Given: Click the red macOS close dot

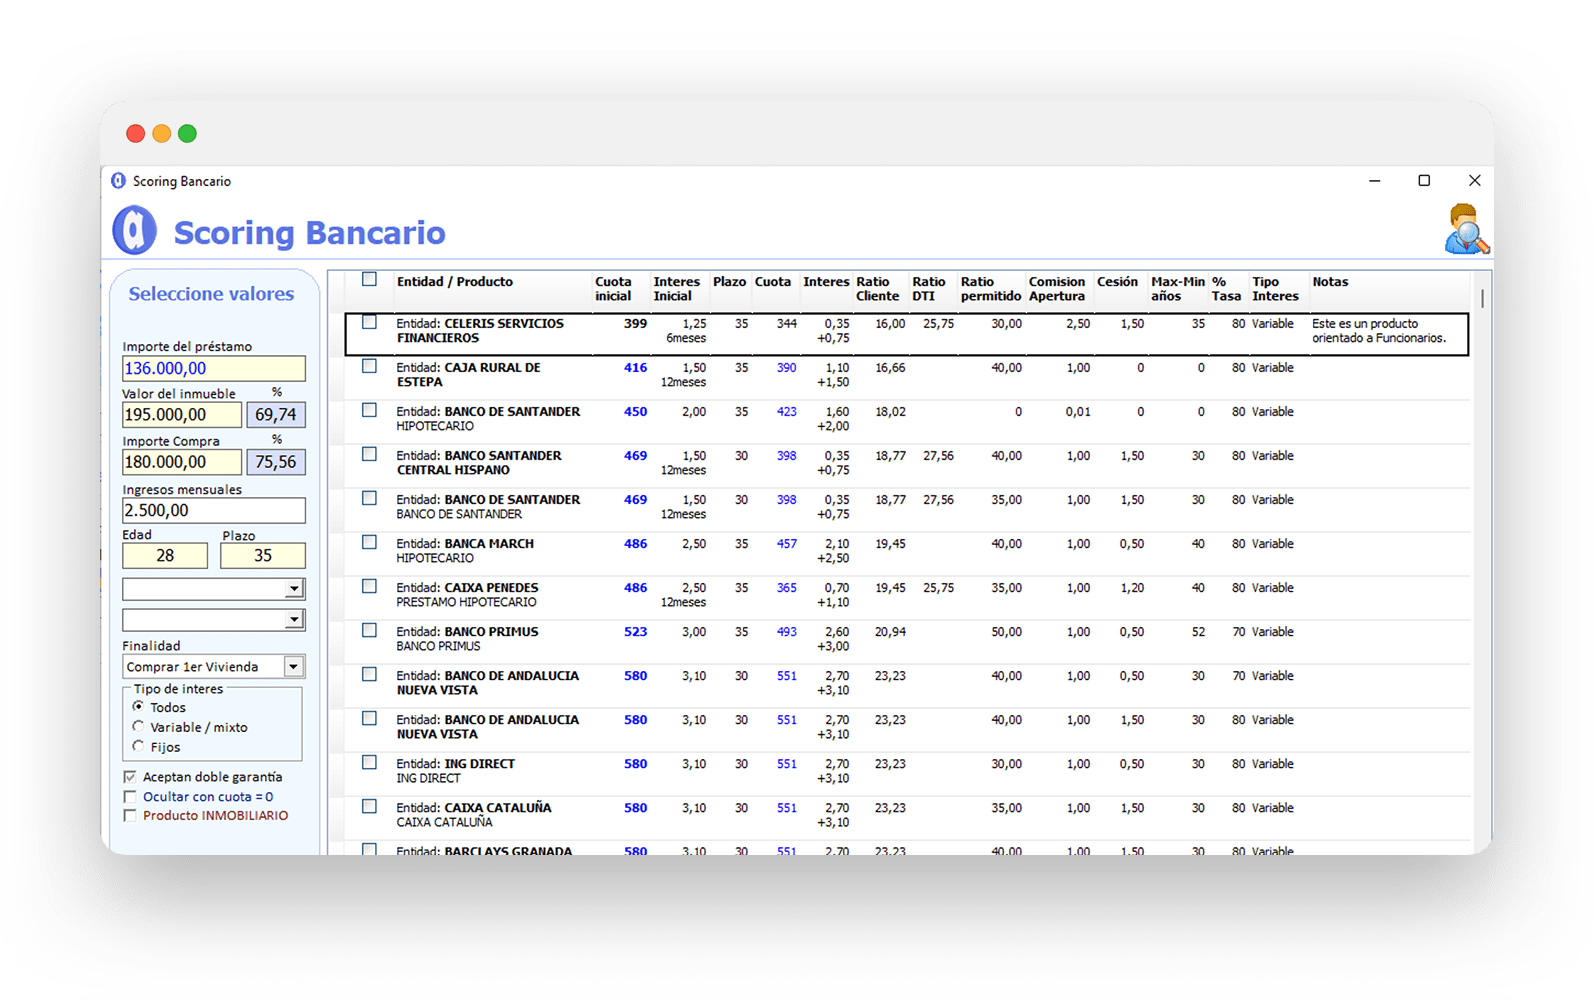Looking at the screenshot, I should coord(135,133).
